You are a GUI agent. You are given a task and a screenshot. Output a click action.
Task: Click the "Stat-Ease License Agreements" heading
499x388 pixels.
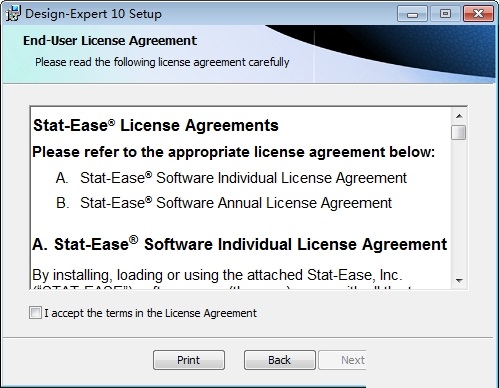click(156, 126)
